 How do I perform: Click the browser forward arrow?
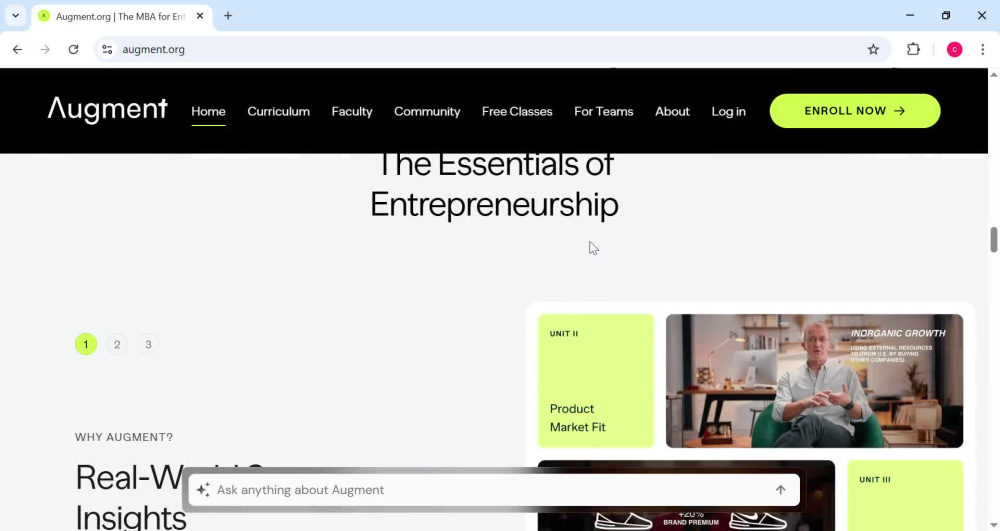point(45,49)
